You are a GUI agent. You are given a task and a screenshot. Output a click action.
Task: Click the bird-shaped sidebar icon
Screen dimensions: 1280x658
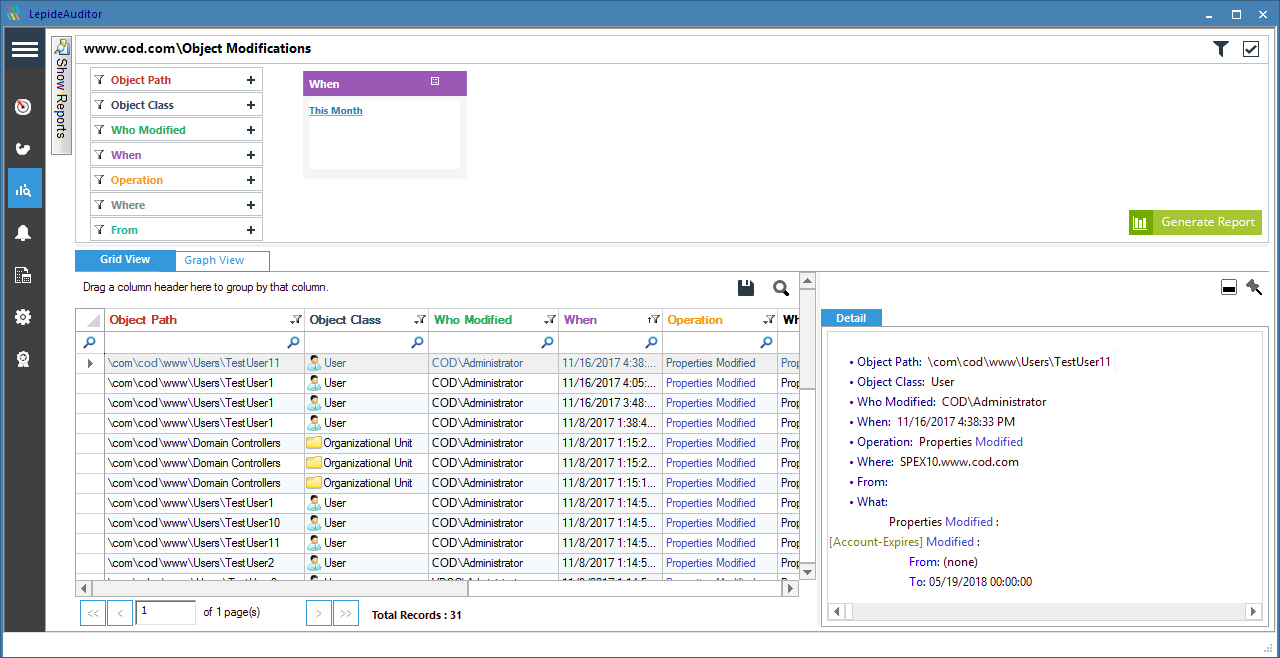(x=24, y=149)
